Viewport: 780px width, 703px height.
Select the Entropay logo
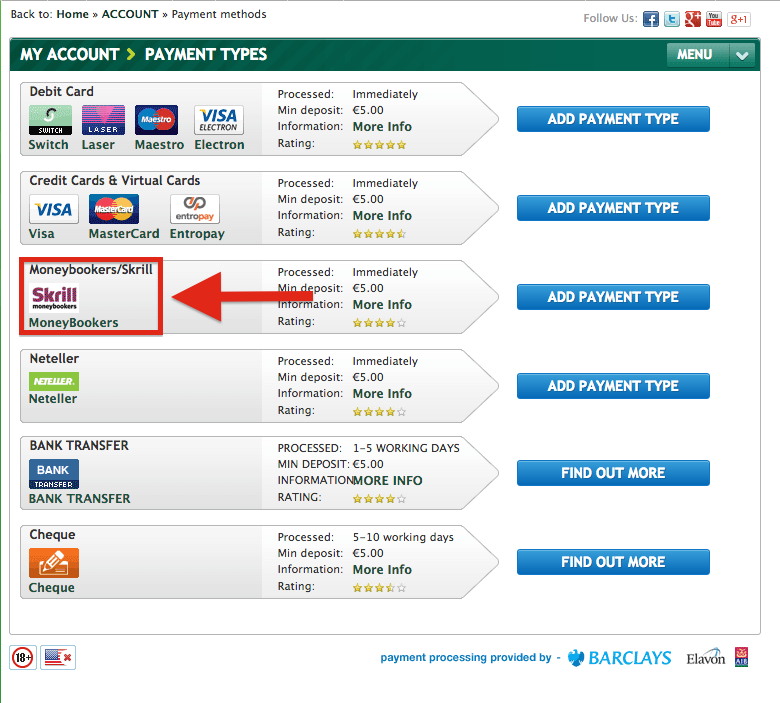[195, 209]
